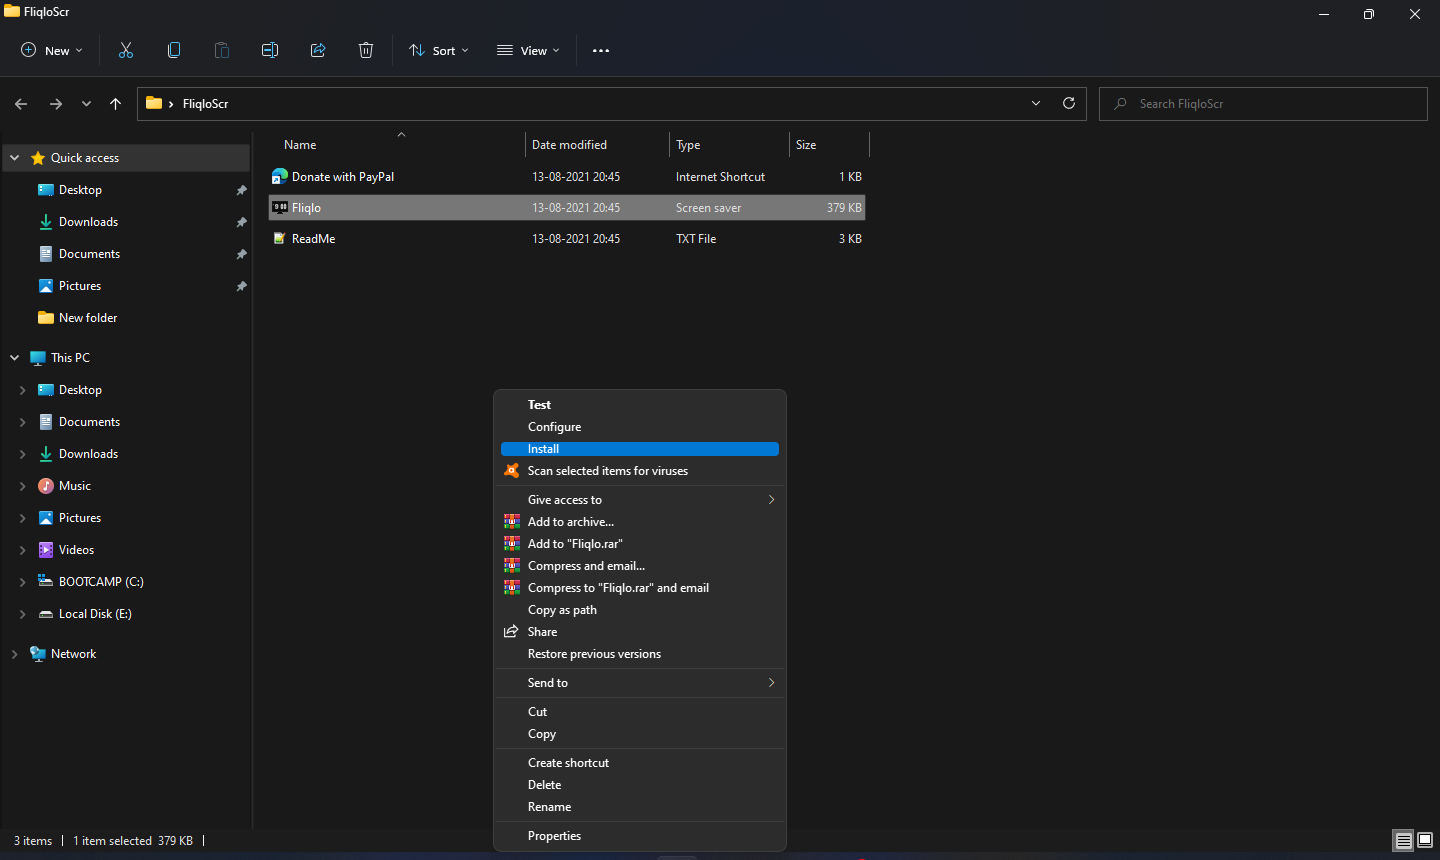Viewport: 1440px width, 860px height.
Task: Open recent locations dropdown arrow
Action: click(x=86, y=104)
